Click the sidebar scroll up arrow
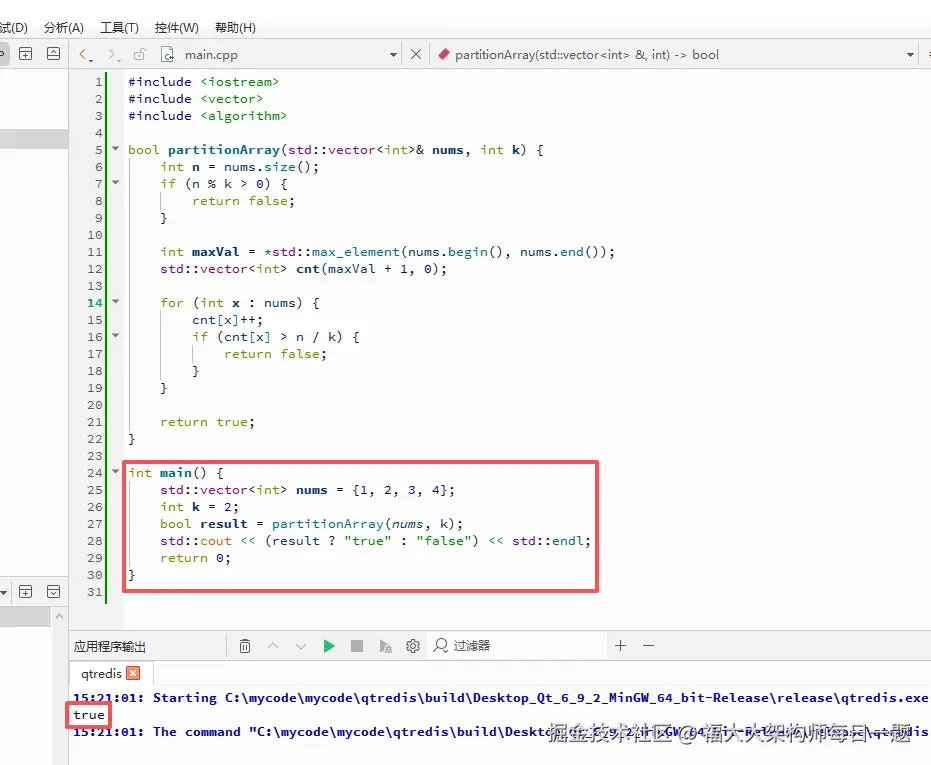931x765 pixels. tap(59, 617)
